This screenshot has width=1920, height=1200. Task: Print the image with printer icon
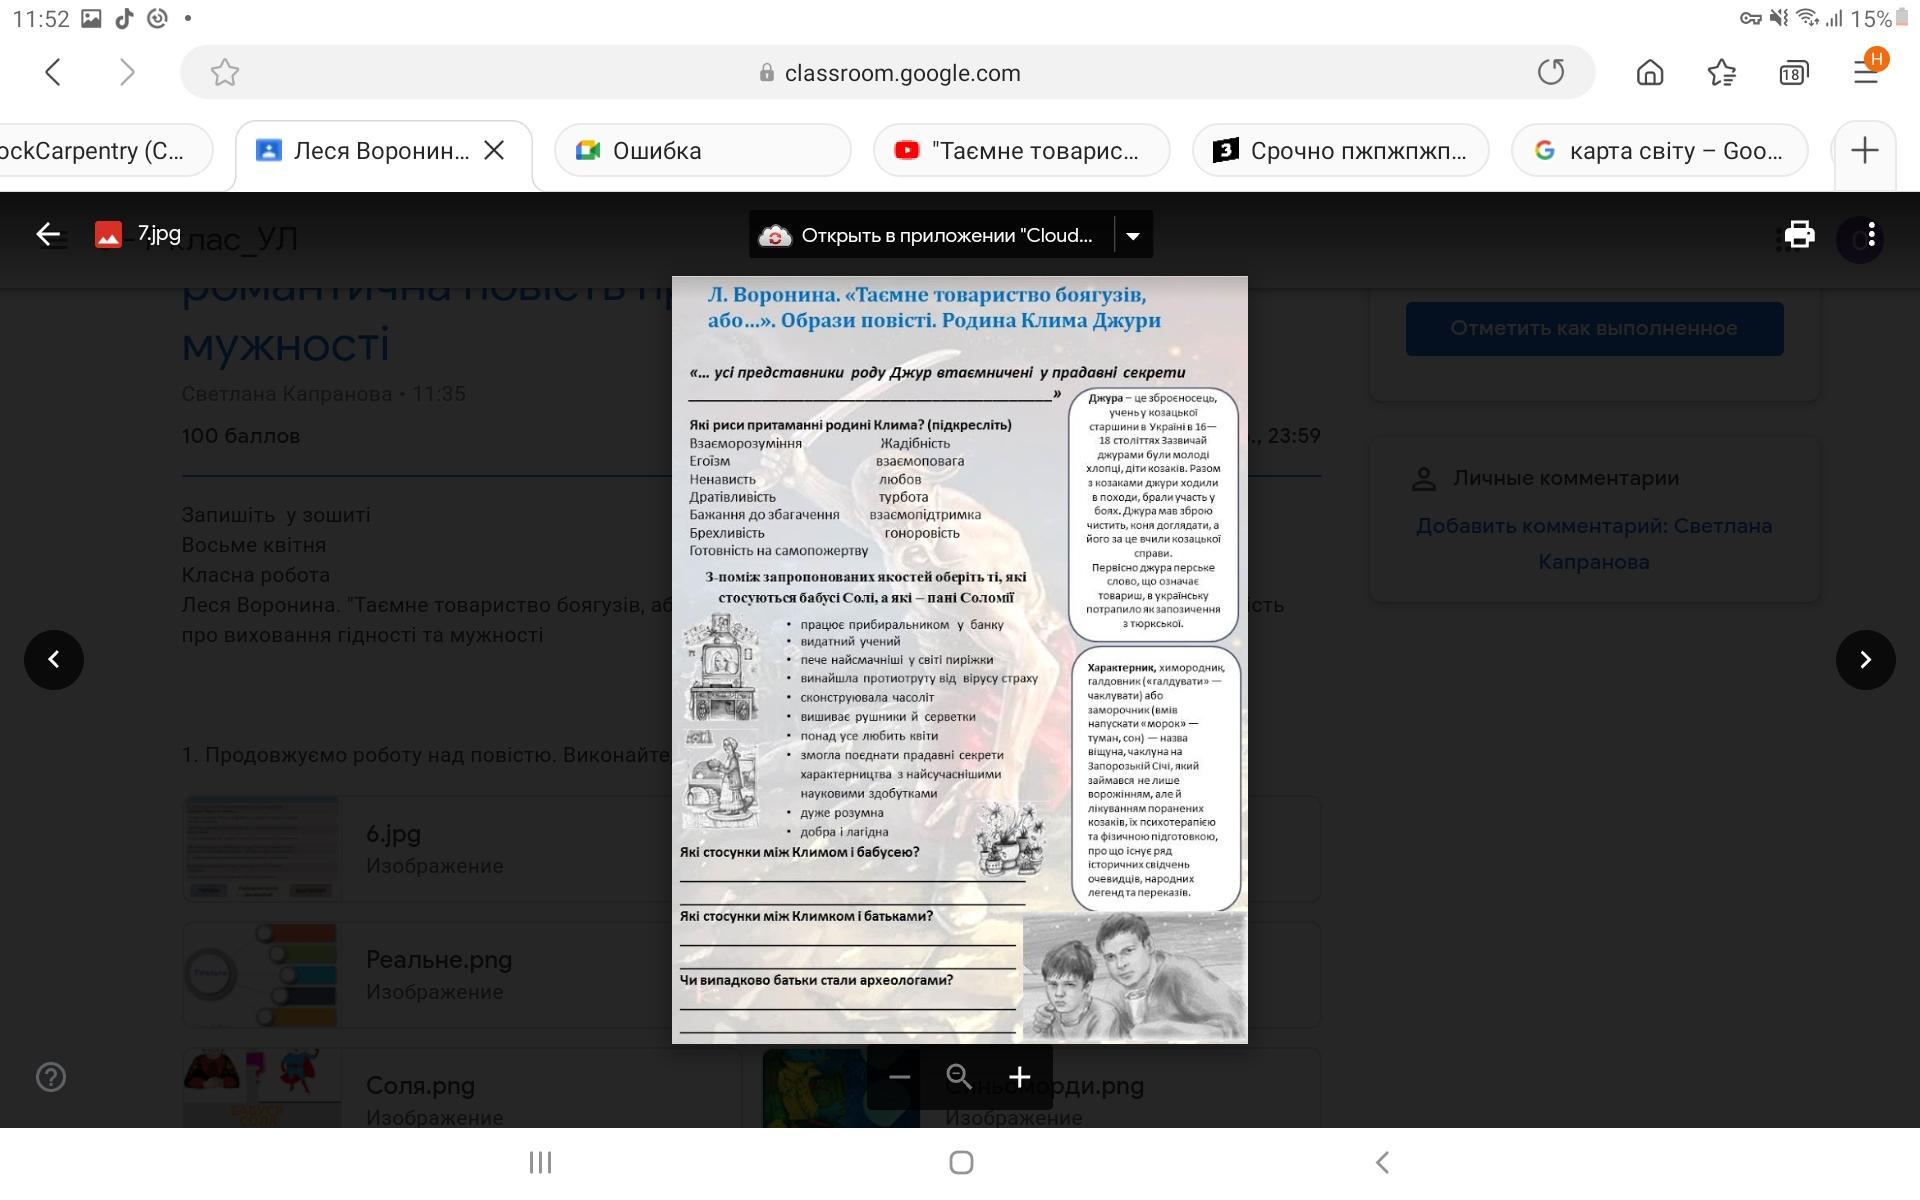point(1799,235)
